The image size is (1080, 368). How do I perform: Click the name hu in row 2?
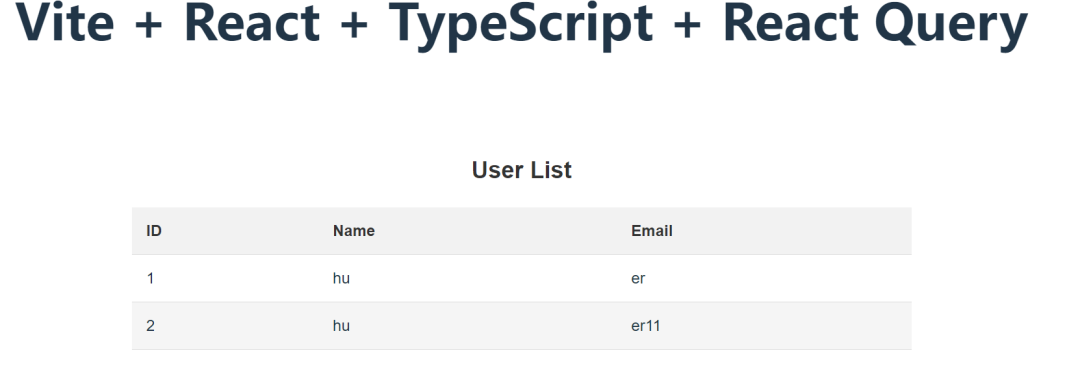coord(341,326)
